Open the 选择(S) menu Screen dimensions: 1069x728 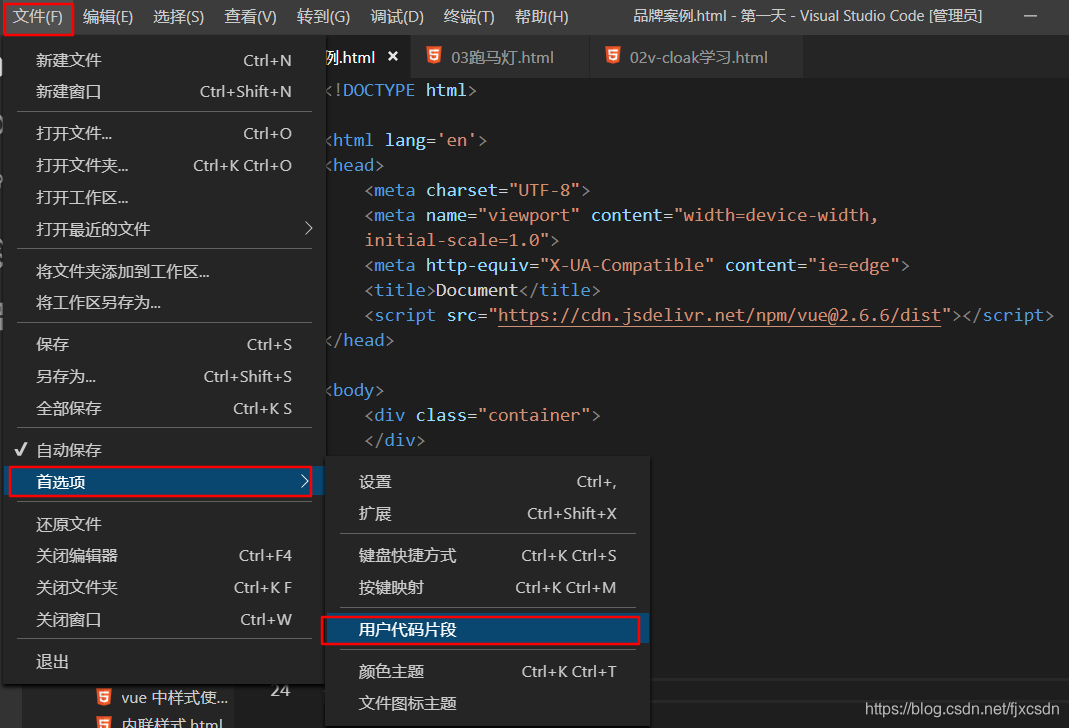[179, 16]
